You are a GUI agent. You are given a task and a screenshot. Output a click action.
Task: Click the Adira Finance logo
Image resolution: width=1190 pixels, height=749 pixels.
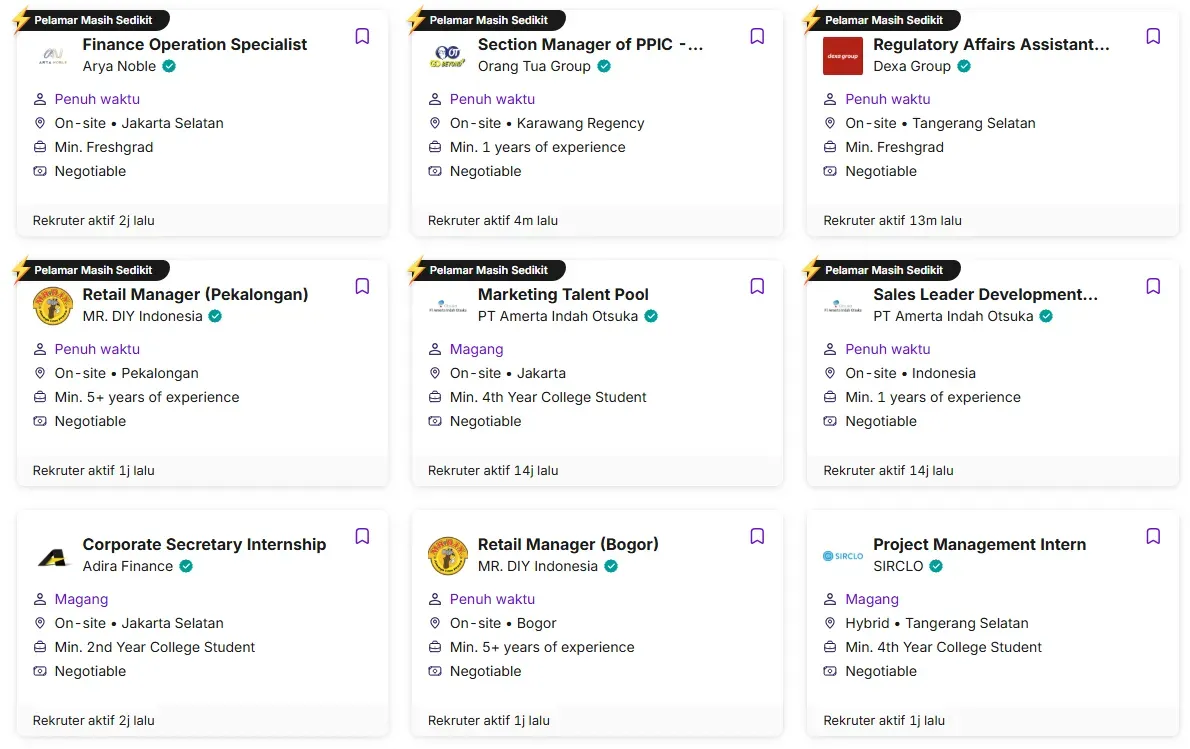52,556
